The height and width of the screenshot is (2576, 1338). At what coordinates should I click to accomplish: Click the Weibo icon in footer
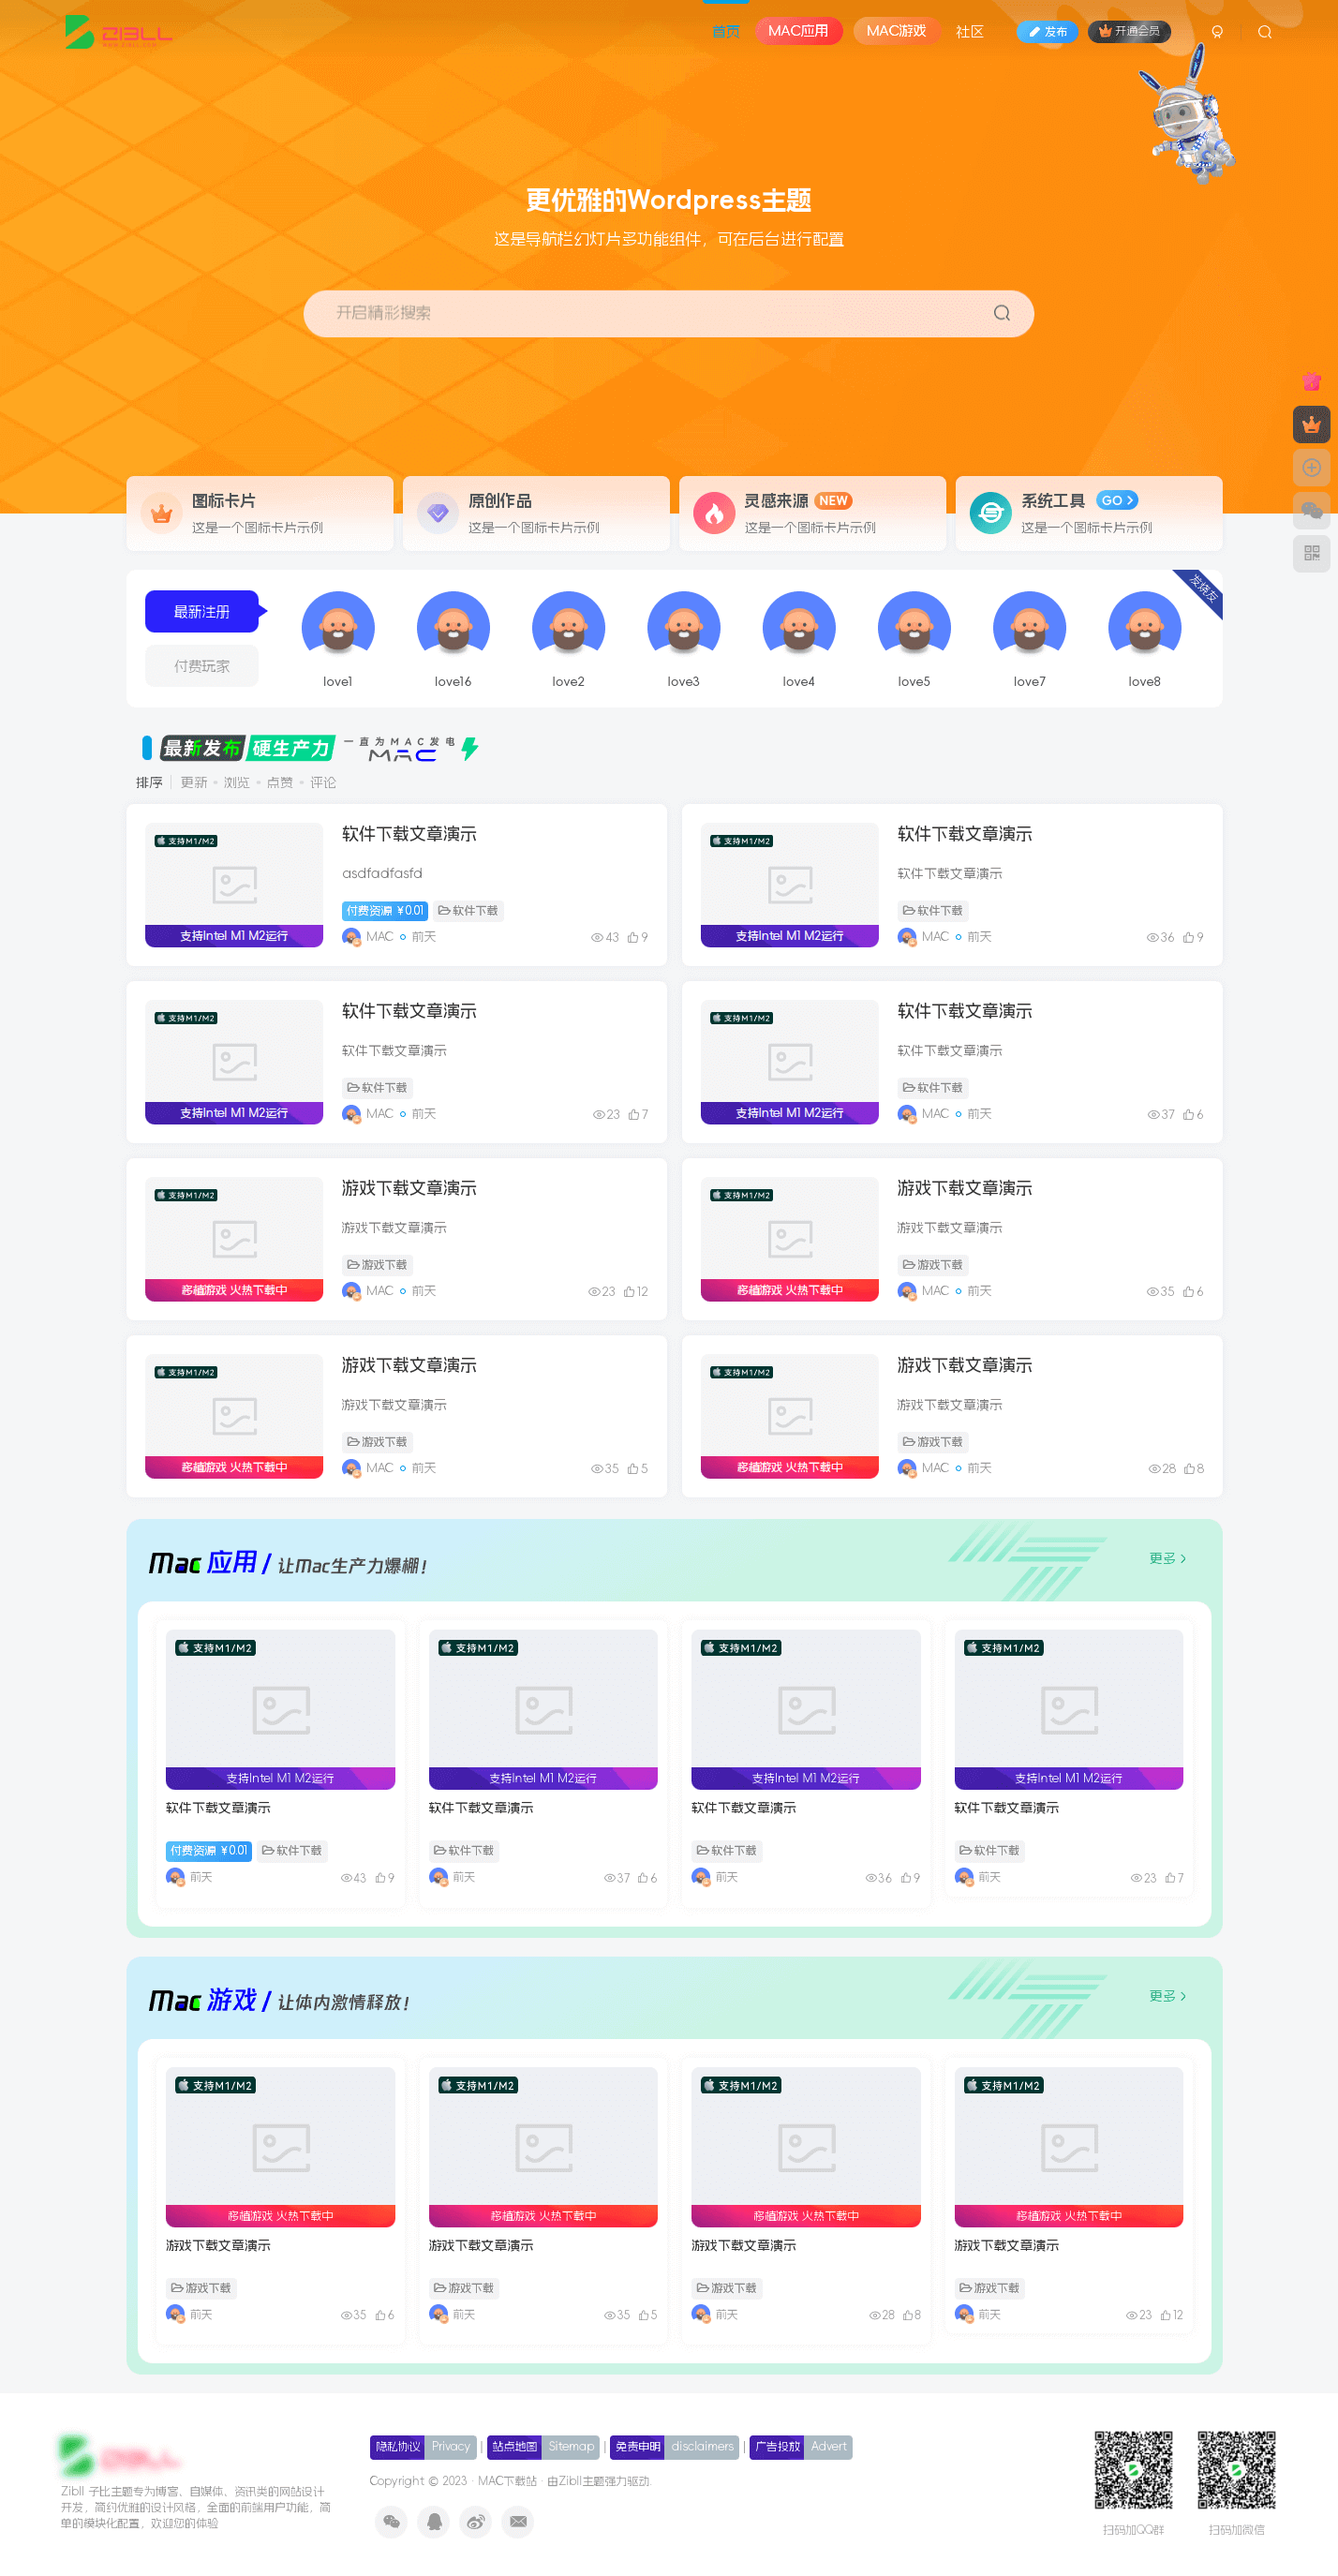click(476, 2521)
